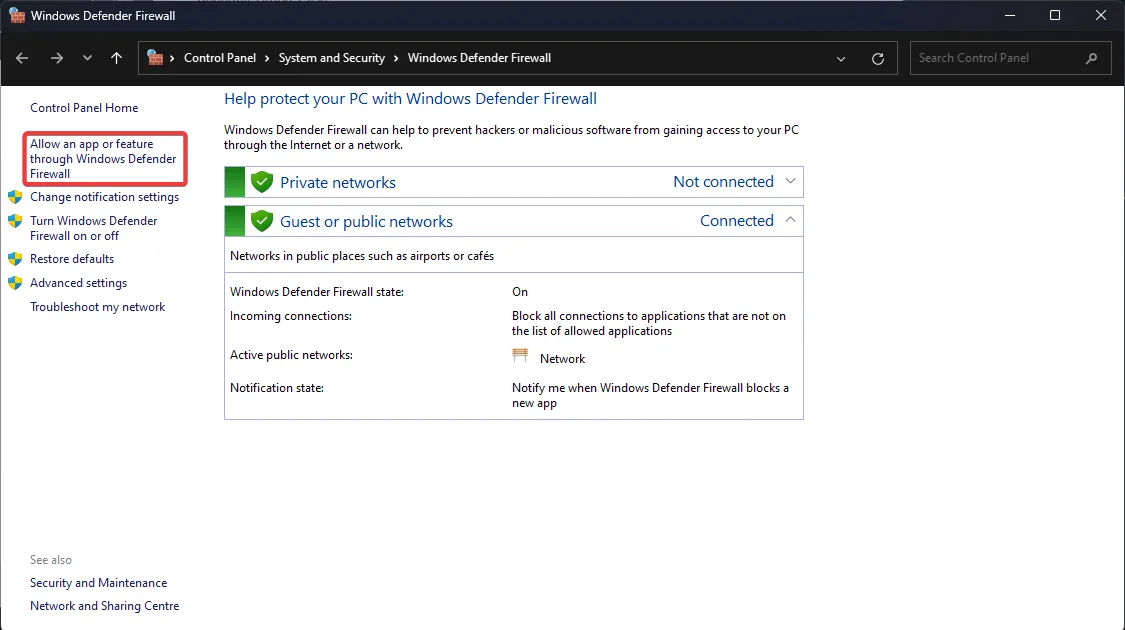This screenshot has width=1125, height=630.
Task: Go back using the back arrow
Action: tap(22, 58)
